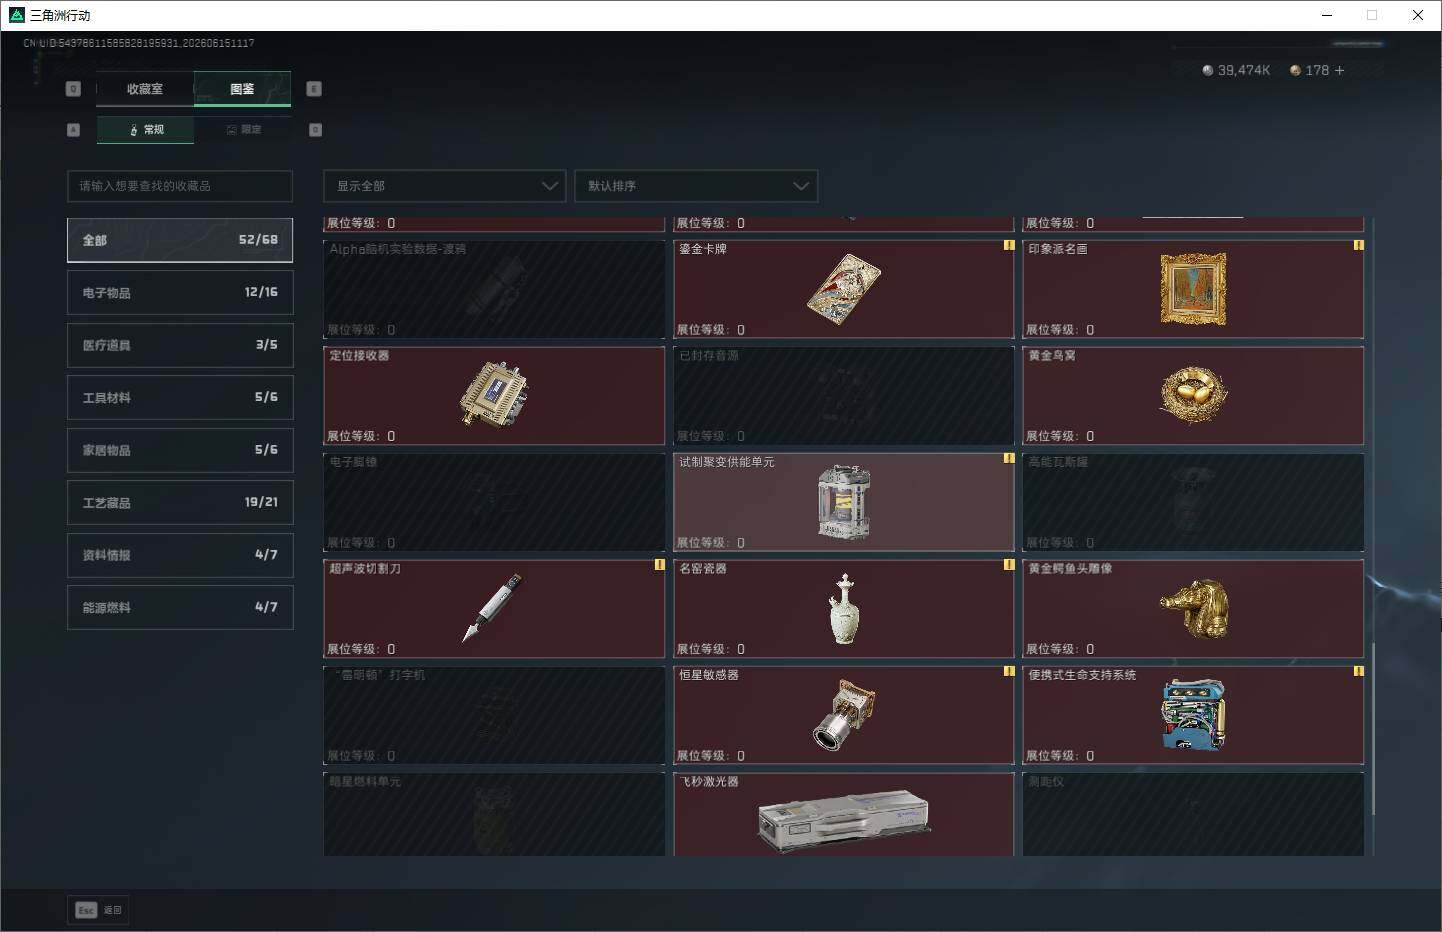This screenshot has width=1442, height=932.
Task: Click the Q key hint icon
Action: pos(73,89)
